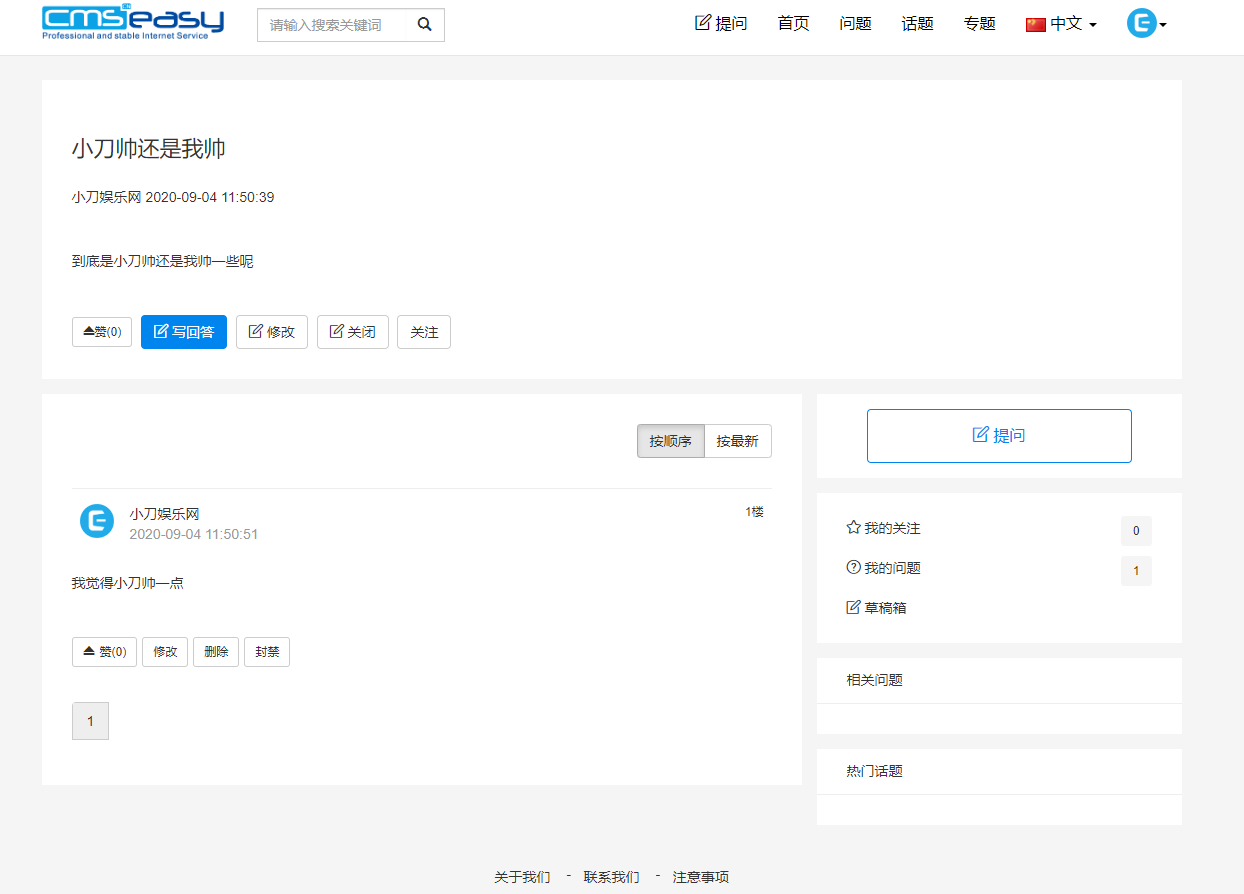Open 话题 in top navigation
The width and height of the screenshot is (1244, 894).
click(917, 24)
